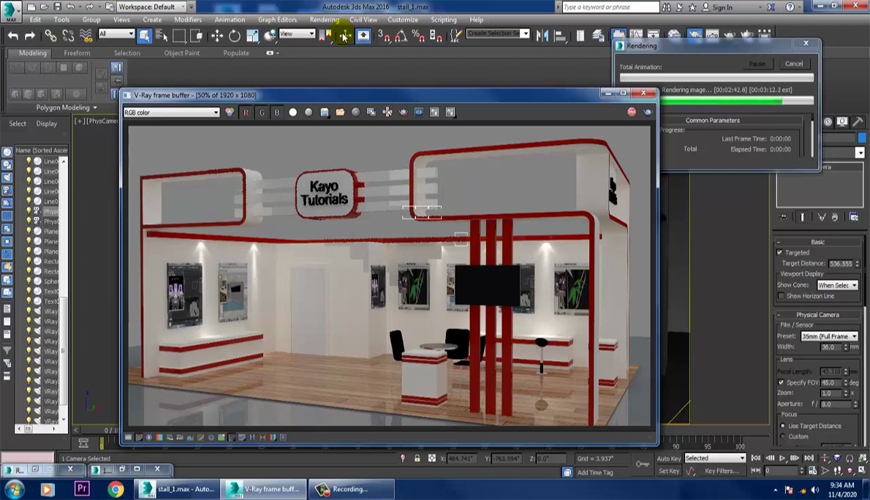Click Cancel in the Rendering dialog
This screenshot has height=500, width=870.
[x=794, y=64]
